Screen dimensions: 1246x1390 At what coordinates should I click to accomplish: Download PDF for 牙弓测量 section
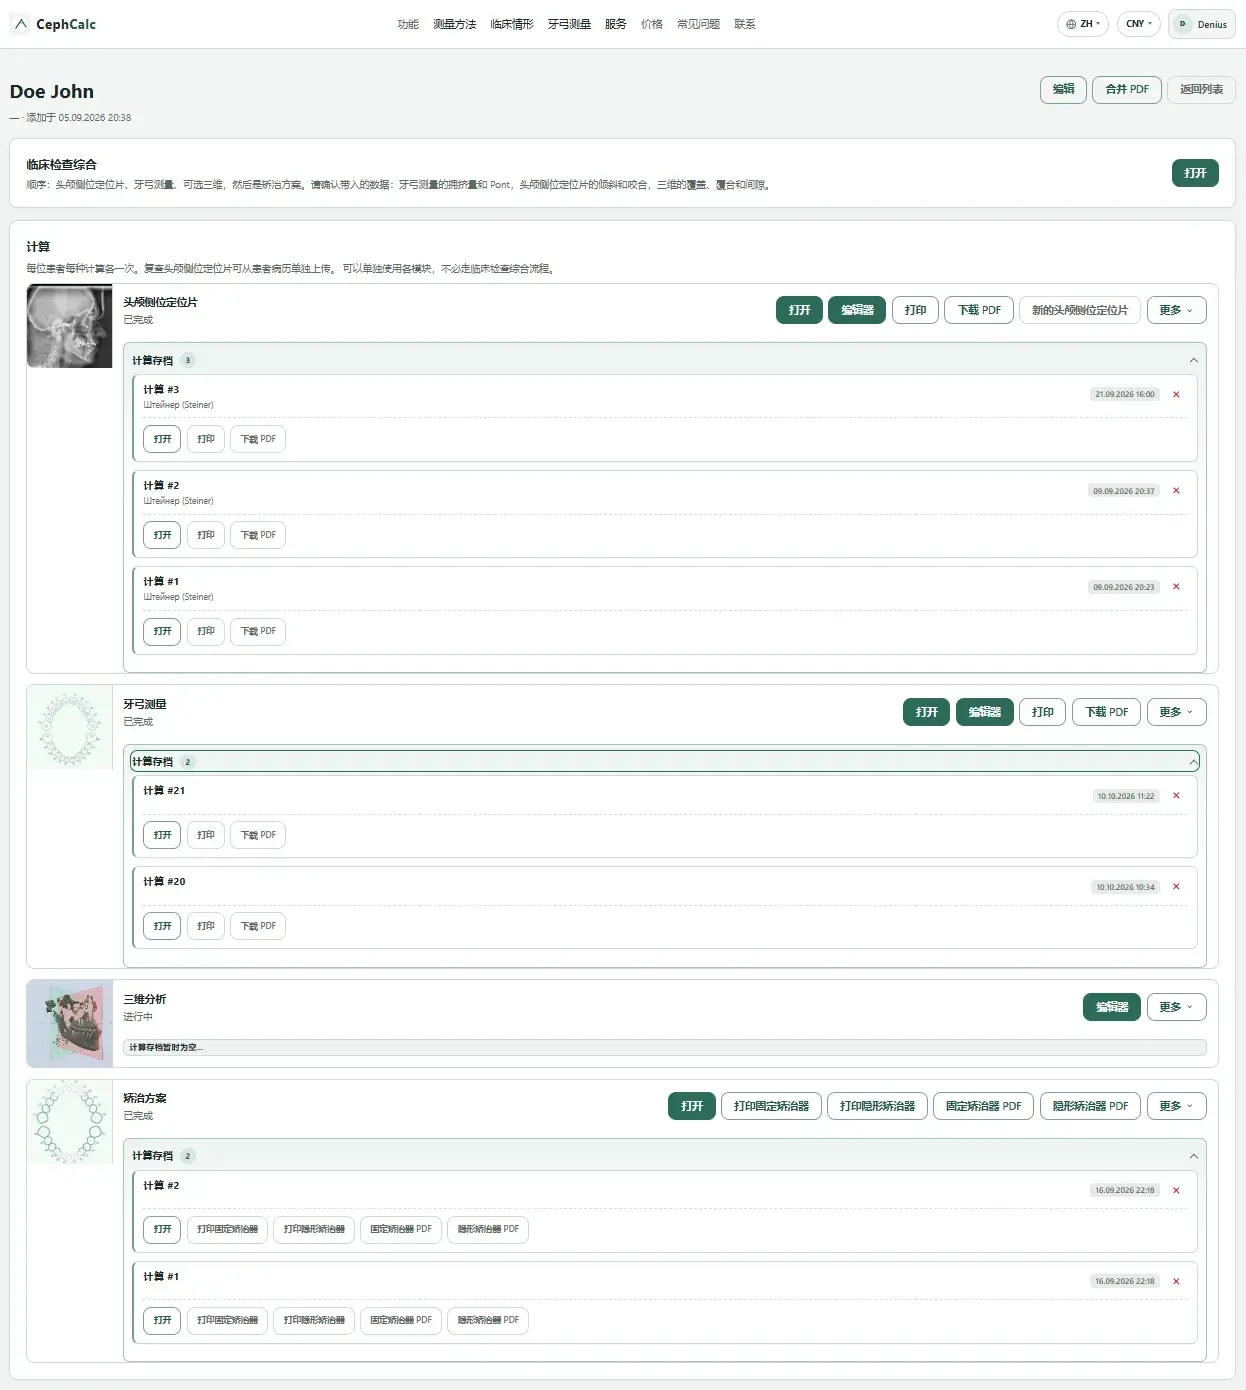(x=1107, y=712)
